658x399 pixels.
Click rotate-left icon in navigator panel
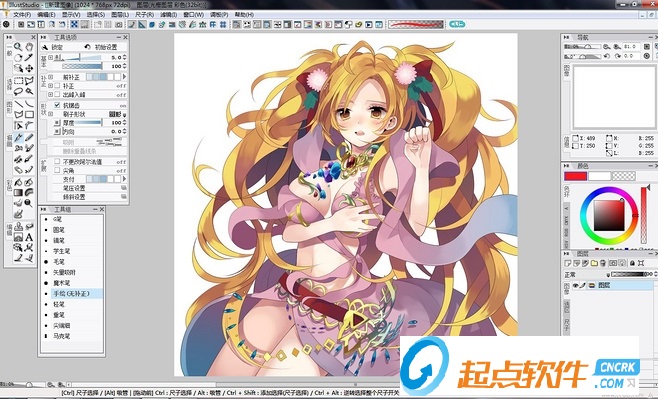click(606, 56)
